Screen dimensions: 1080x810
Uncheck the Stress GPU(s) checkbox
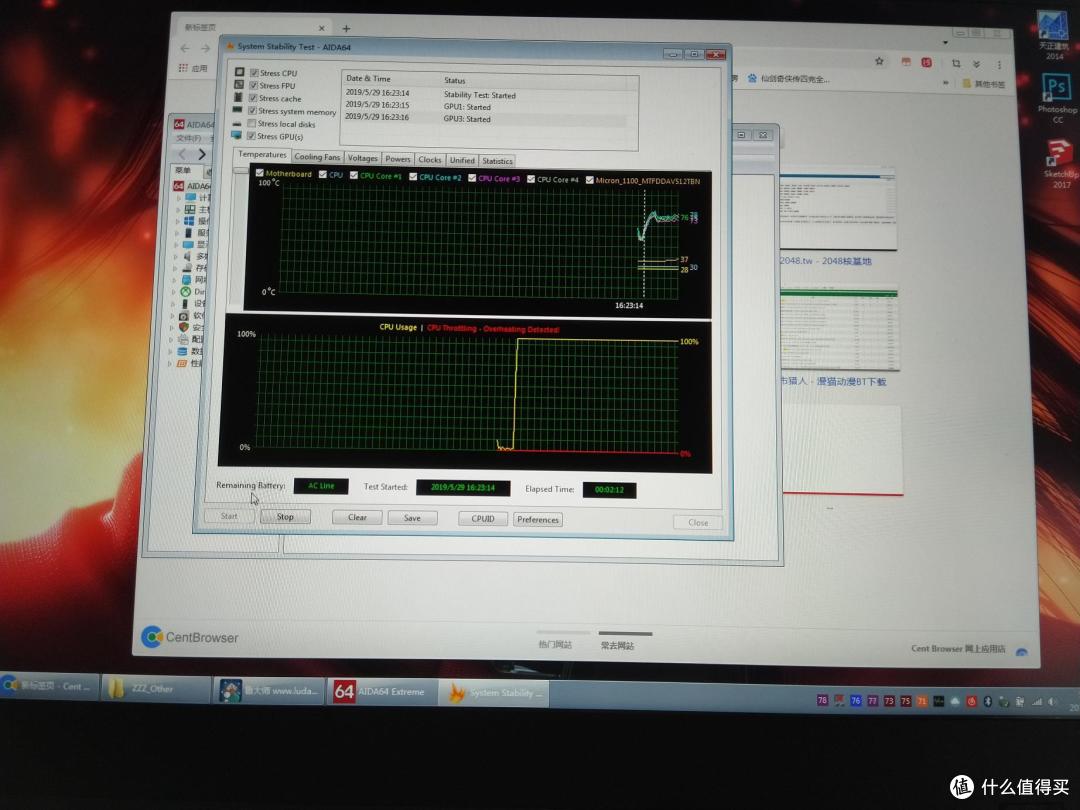(251, 136)
